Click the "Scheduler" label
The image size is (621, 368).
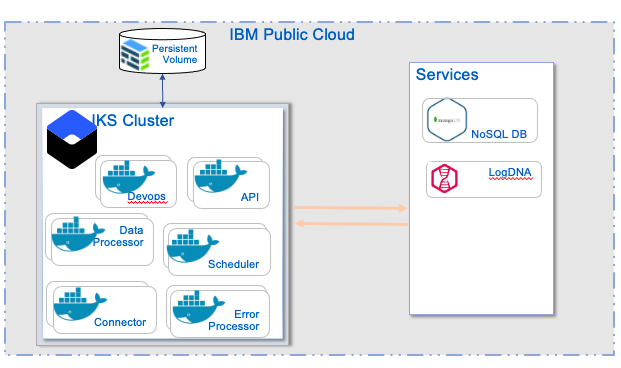click(x=233, y=264)
